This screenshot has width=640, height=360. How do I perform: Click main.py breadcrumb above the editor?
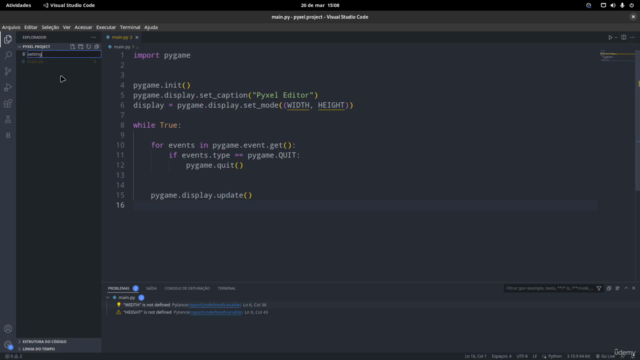122,47
